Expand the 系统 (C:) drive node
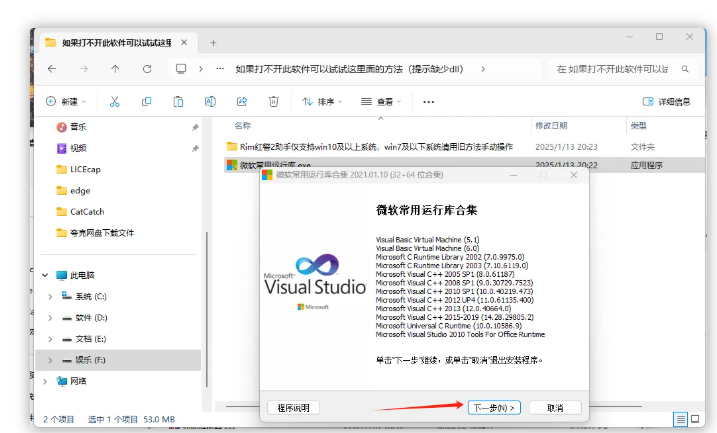This screenshot has width=717, height=433. 50,297
